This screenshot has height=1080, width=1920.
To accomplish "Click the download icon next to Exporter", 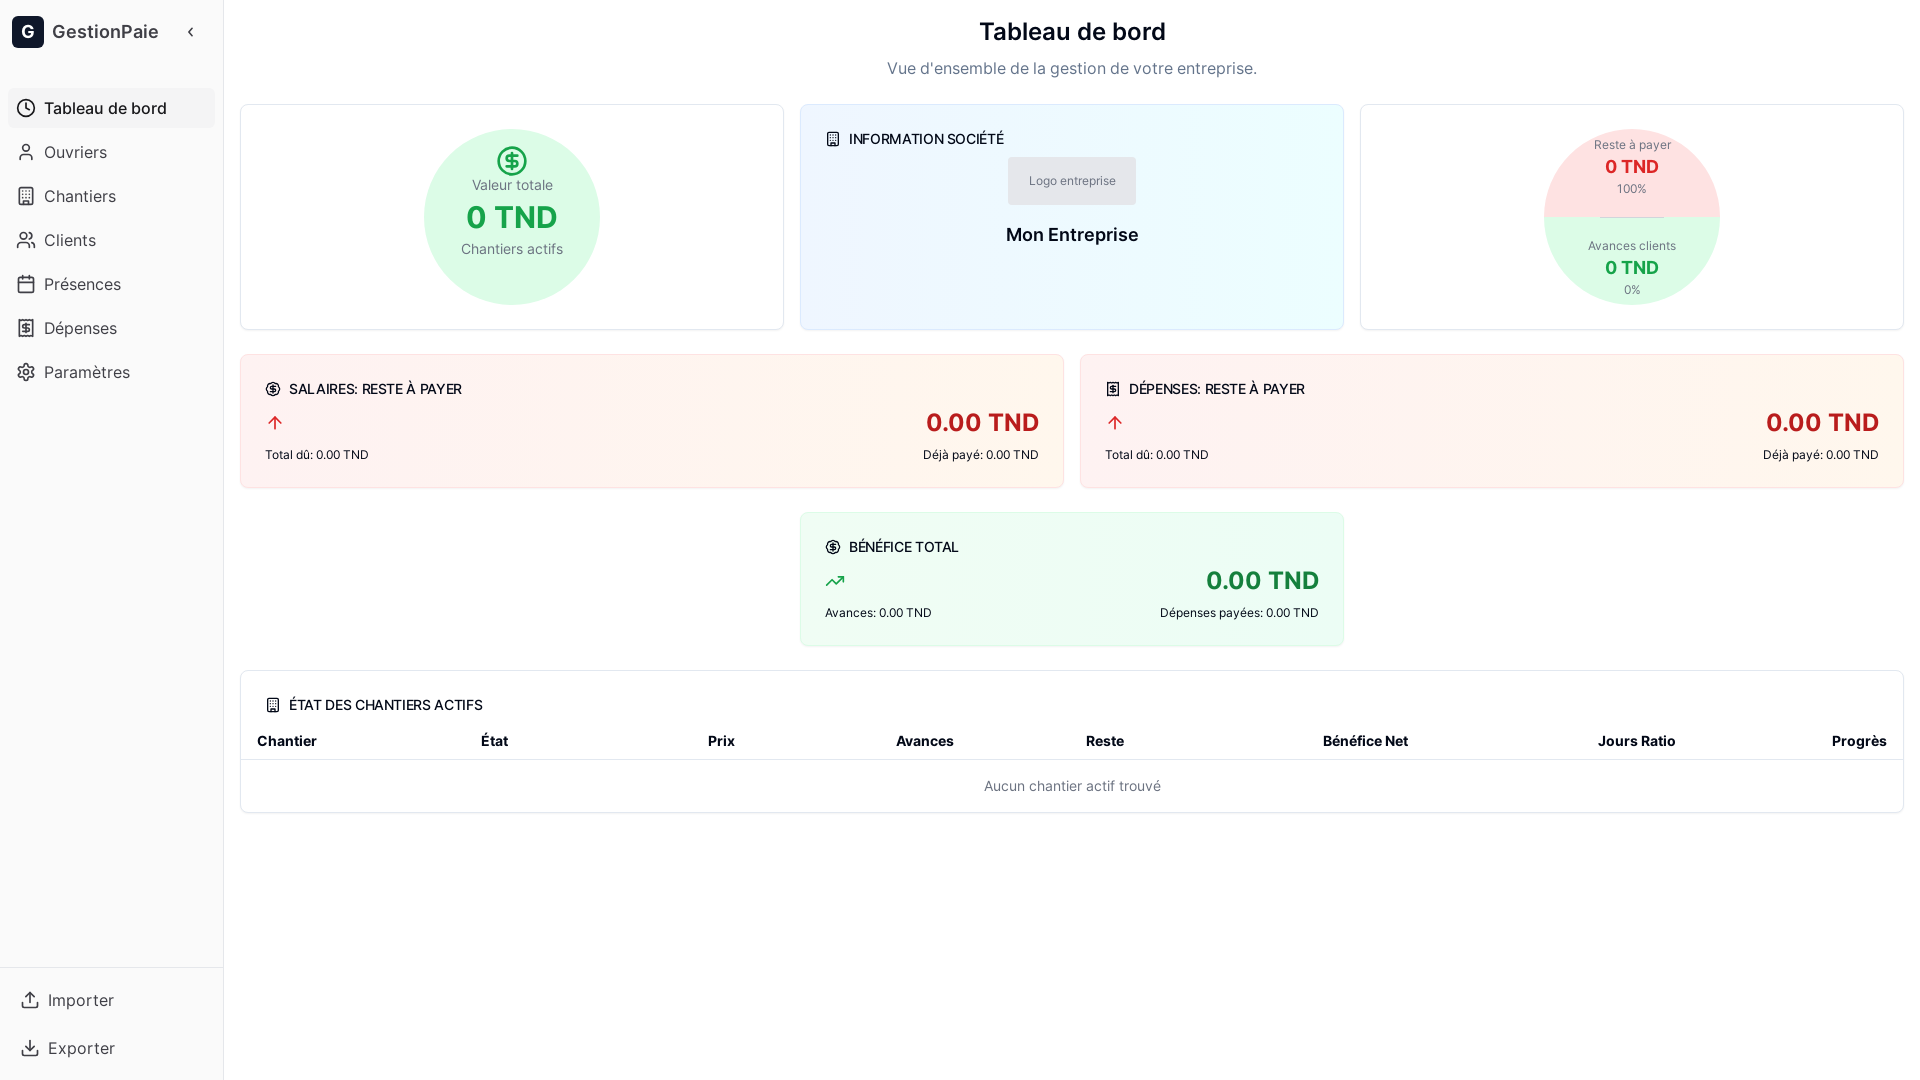I will [x=30, y=1048].
